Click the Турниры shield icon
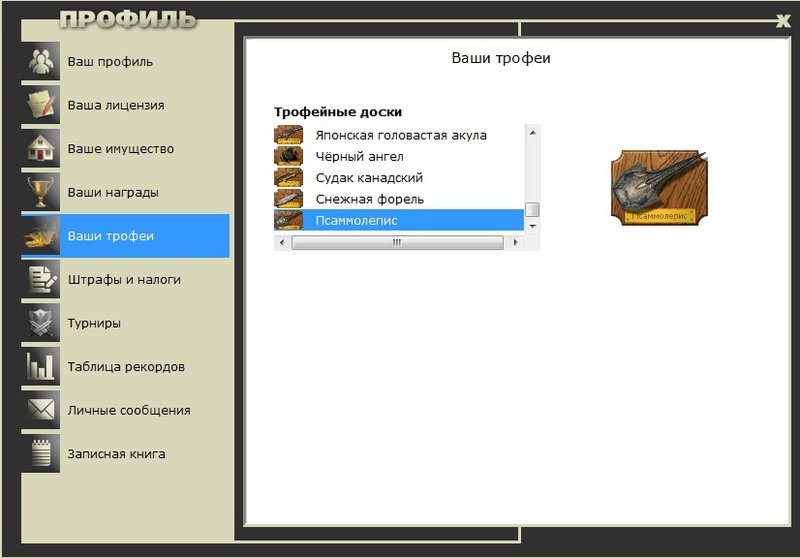The width and height of the screenshot is (800, 558). coord(41,323)
